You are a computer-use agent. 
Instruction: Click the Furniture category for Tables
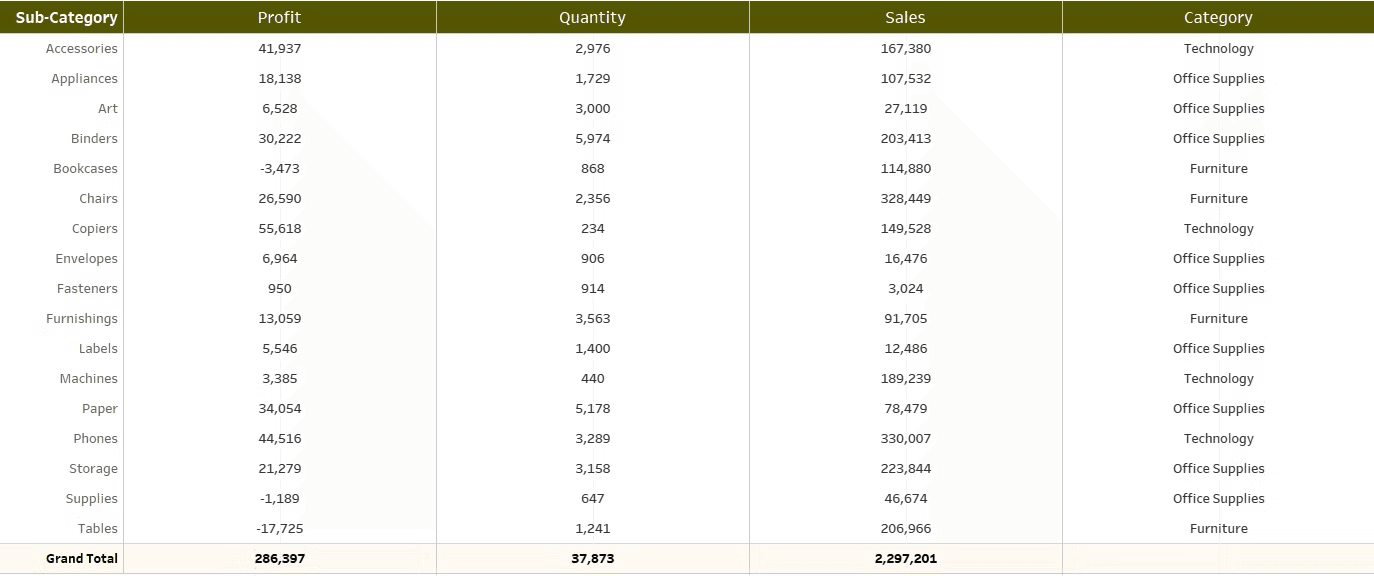tap(1219, 528)
